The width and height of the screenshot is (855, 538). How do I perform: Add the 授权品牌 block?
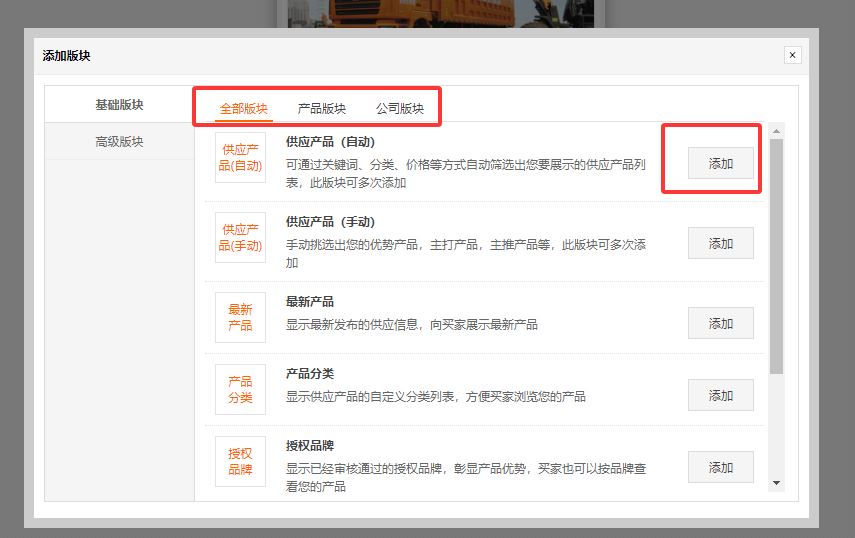720,467
